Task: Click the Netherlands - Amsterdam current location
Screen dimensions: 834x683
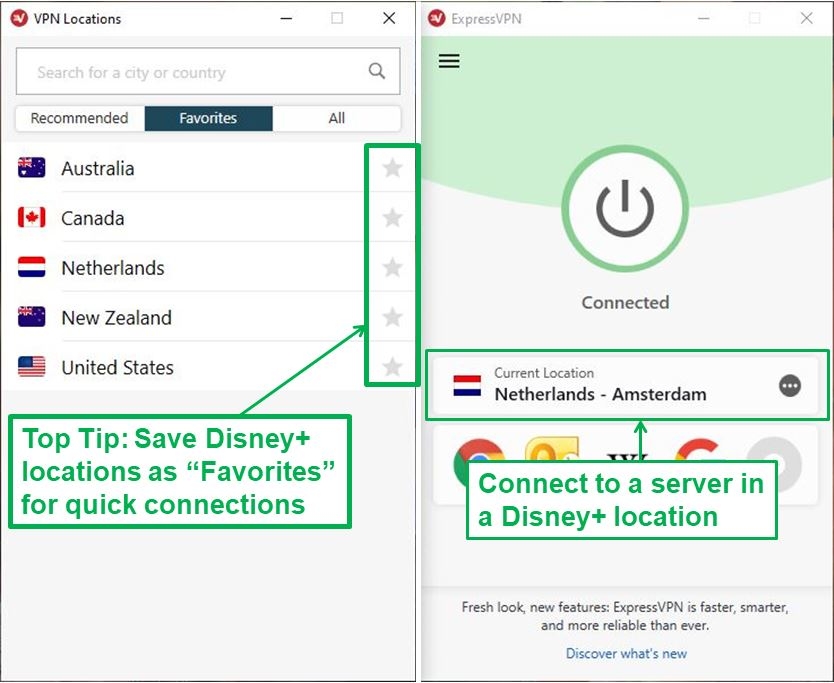Action: tap(626, 386)
